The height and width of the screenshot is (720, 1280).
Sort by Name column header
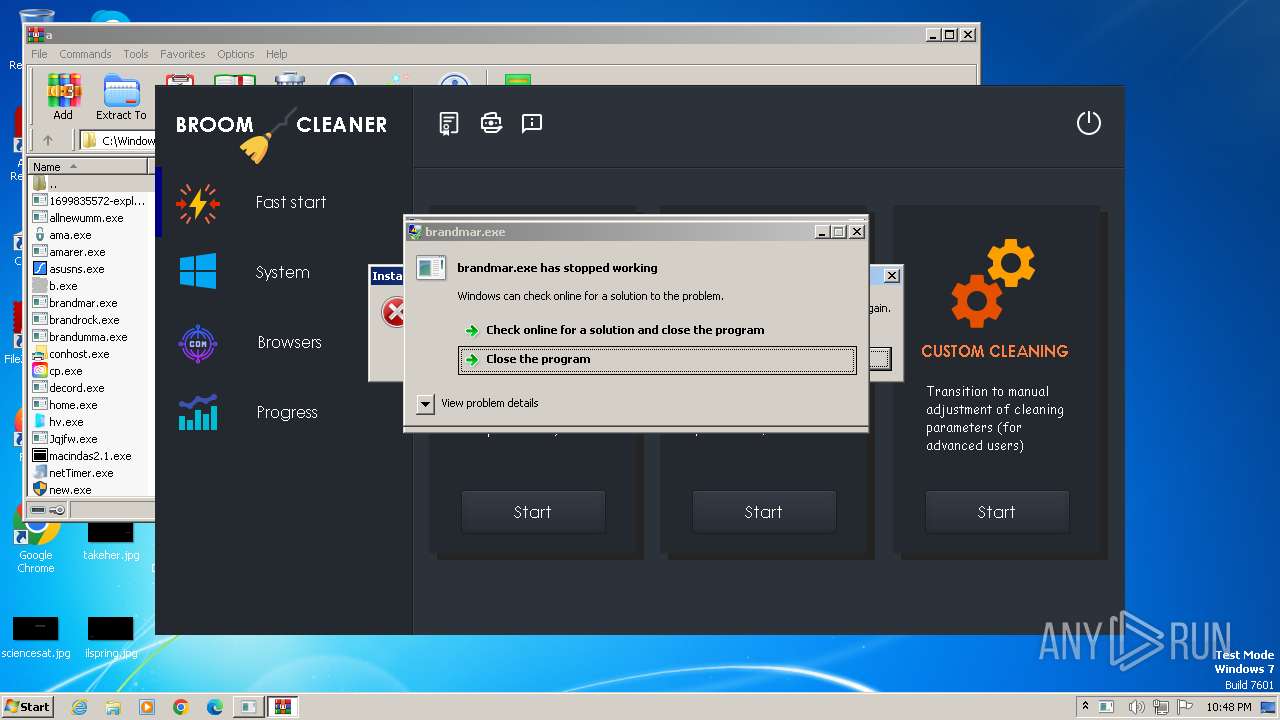(x=89, y=167)
